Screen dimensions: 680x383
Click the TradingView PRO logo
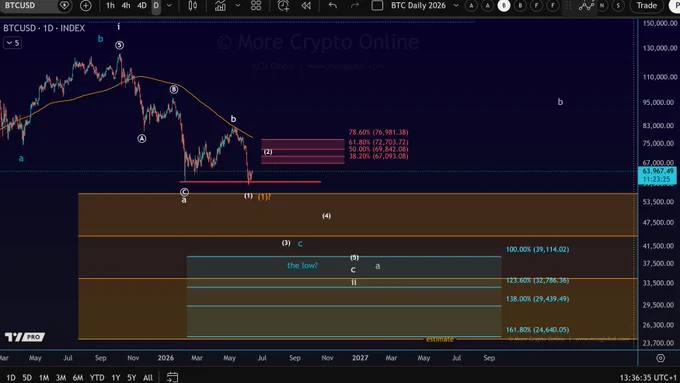pos(25,337)
